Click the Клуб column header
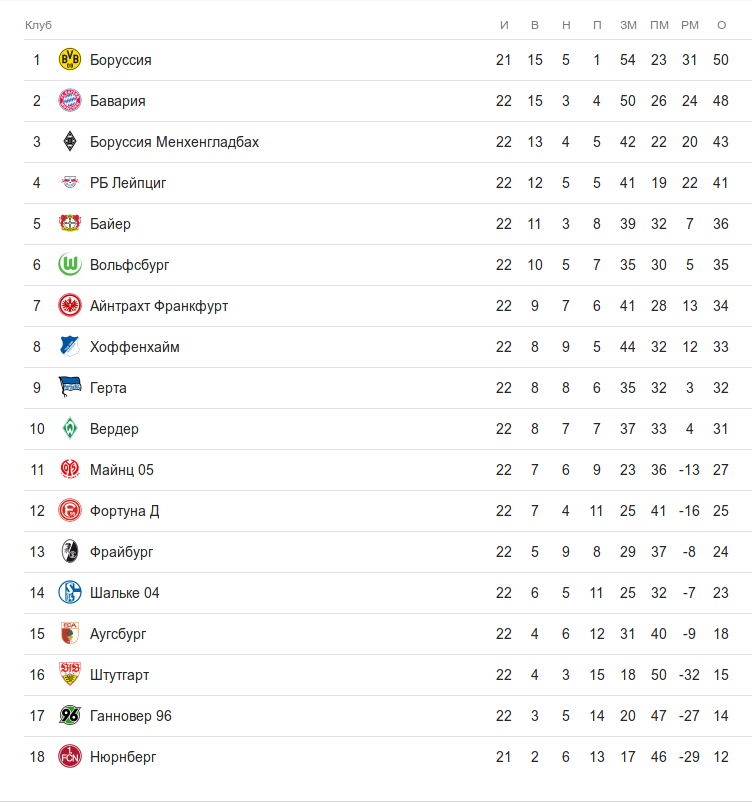The height and width of the screenshot is (802, 752). 38,25
